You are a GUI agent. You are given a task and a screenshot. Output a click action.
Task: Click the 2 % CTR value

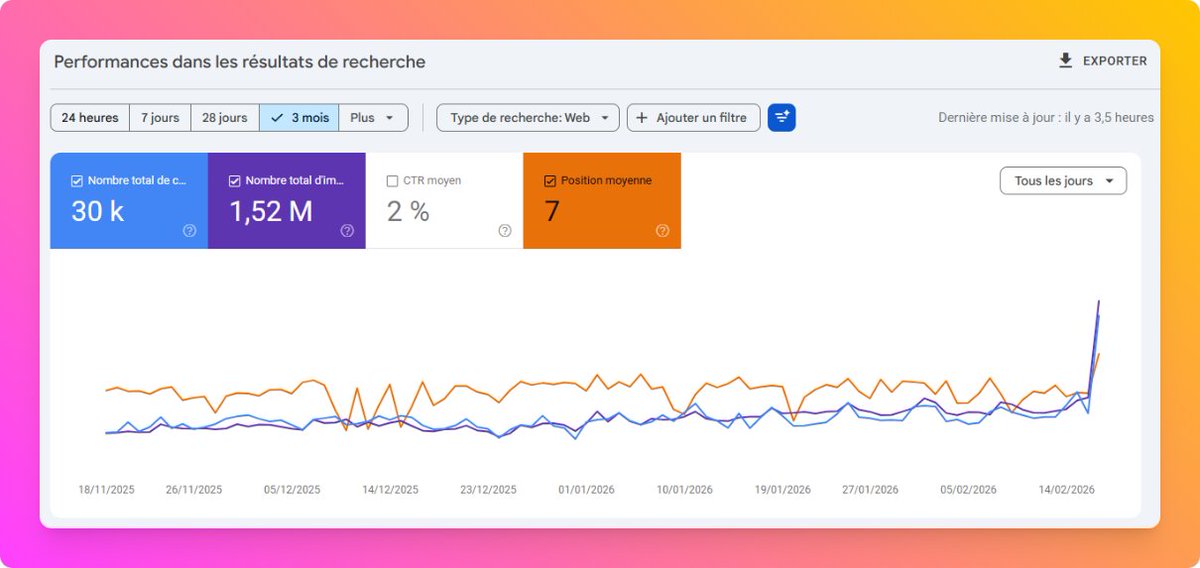point(408,211)
